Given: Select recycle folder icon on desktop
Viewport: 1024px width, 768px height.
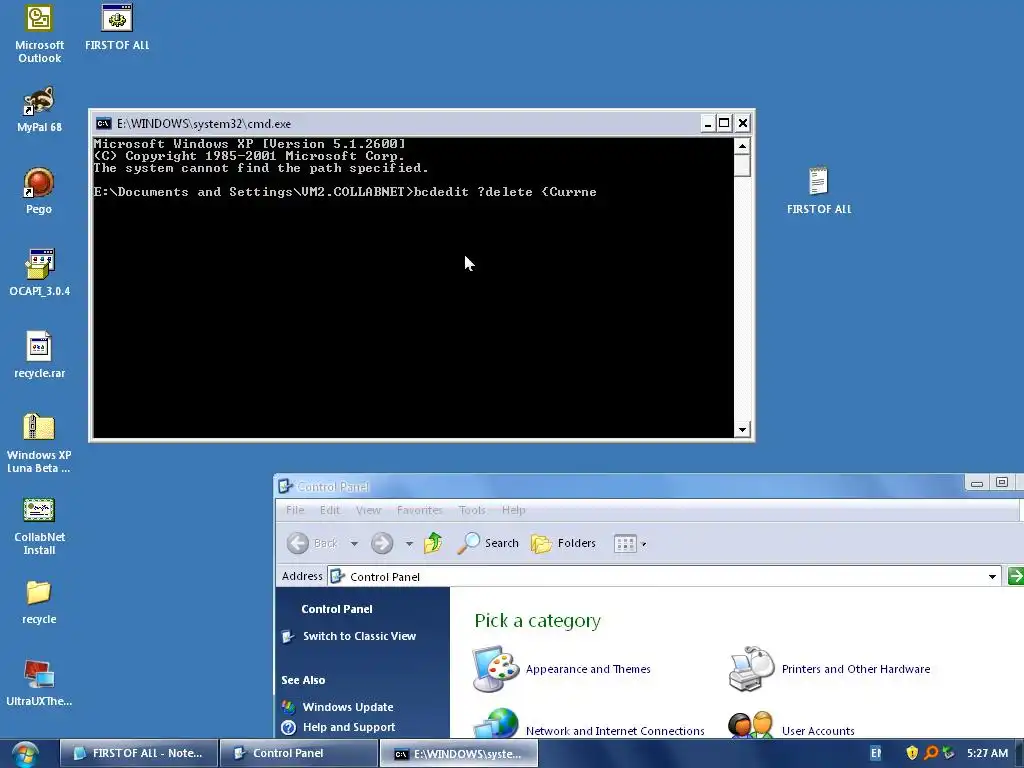Looking at the screenshot, I should coord(39,602).
